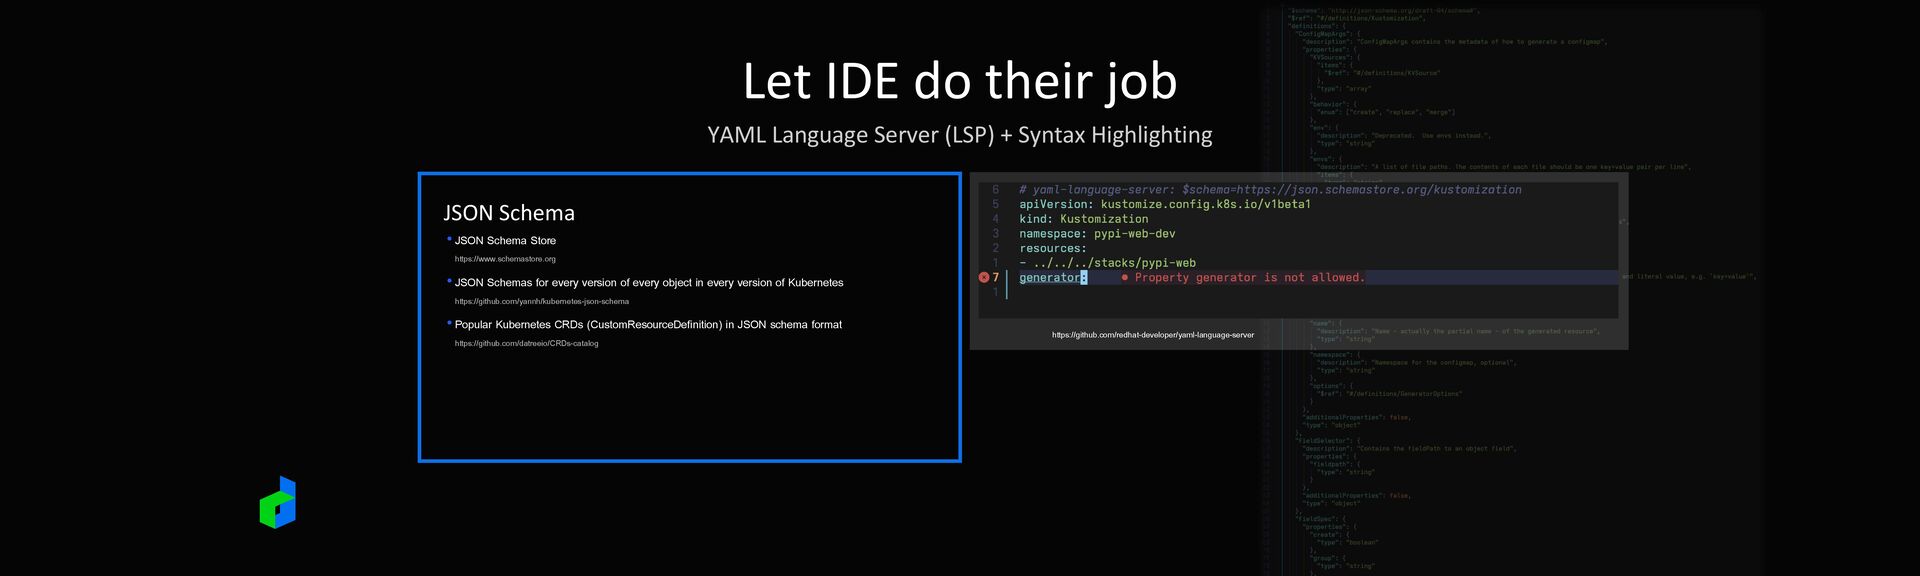The image size is (1920, 576).
Task: Click the "Popular Kubernetes CRDs" bullet text
Action: click(648, 325)
